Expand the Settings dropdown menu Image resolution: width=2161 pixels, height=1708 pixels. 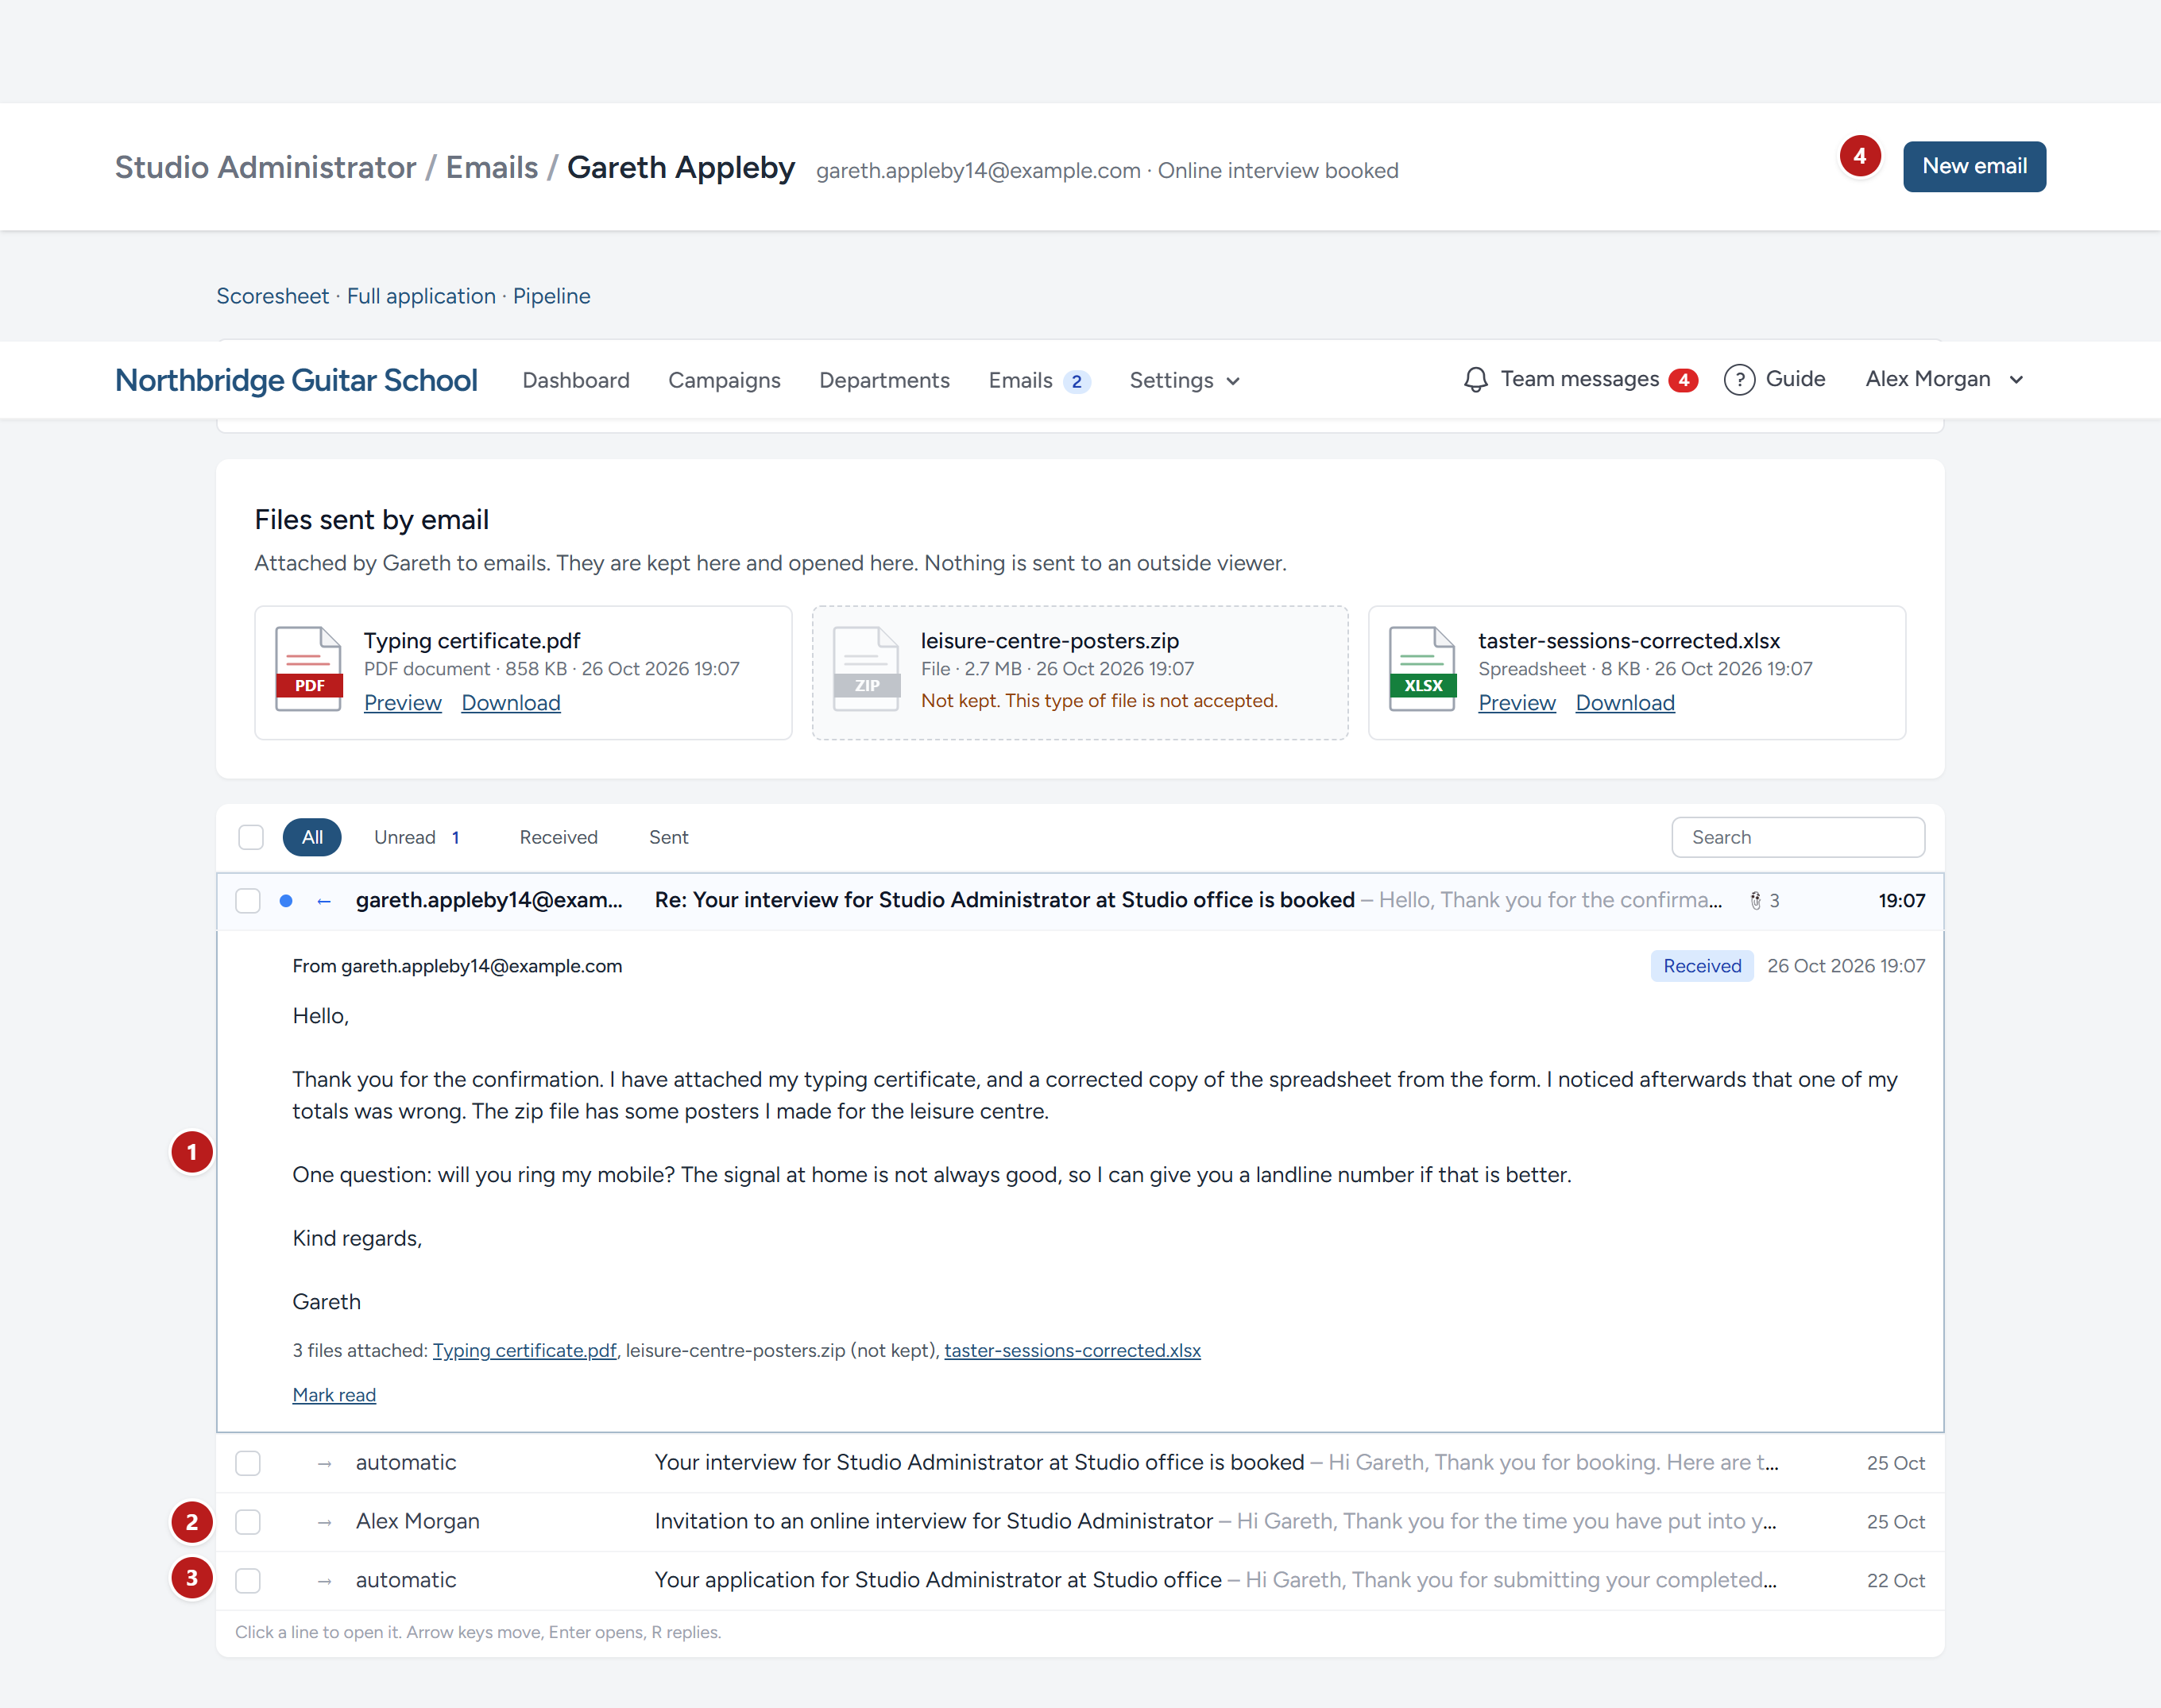pos(1185,380)
